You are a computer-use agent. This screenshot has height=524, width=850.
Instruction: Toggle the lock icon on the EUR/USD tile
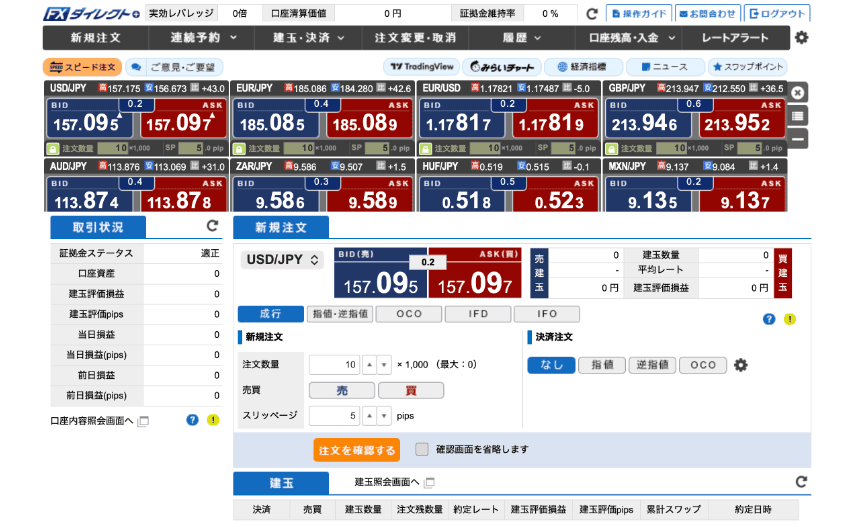click(426, 148)
